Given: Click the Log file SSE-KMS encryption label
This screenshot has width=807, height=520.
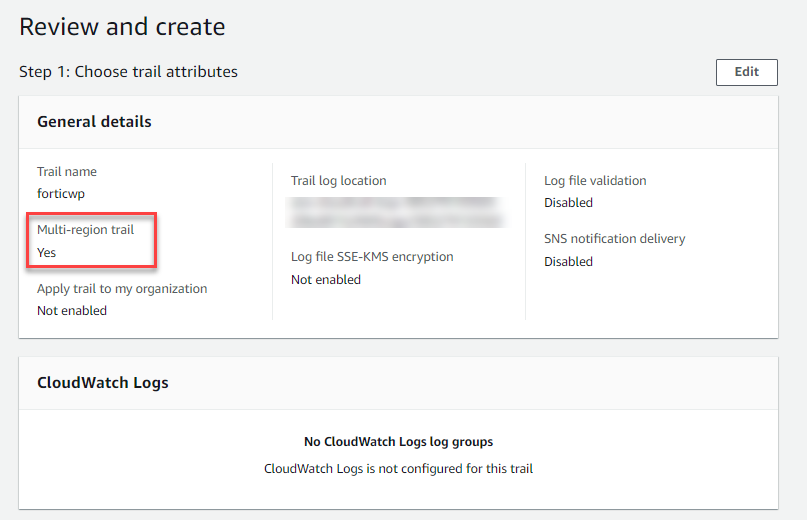Looking at the screenshot, I should (x=372, y=257).
